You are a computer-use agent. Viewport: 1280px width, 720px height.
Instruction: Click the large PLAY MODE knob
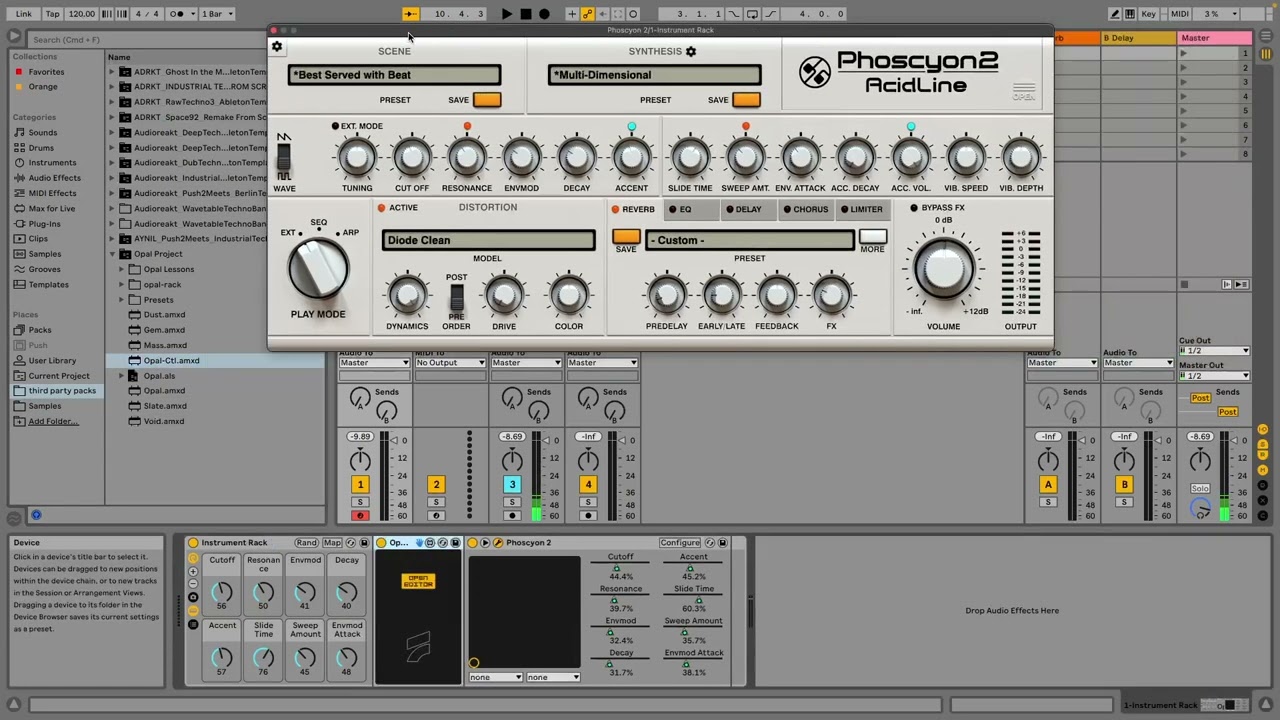pyautogui.click(x=318, y=269)
